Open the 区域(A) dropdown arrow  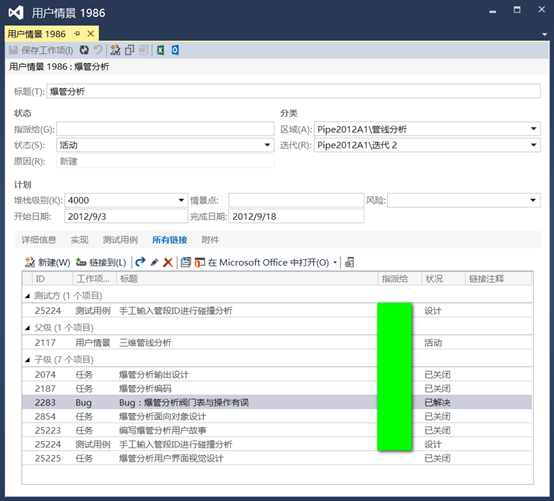click(x=534, y=129)
